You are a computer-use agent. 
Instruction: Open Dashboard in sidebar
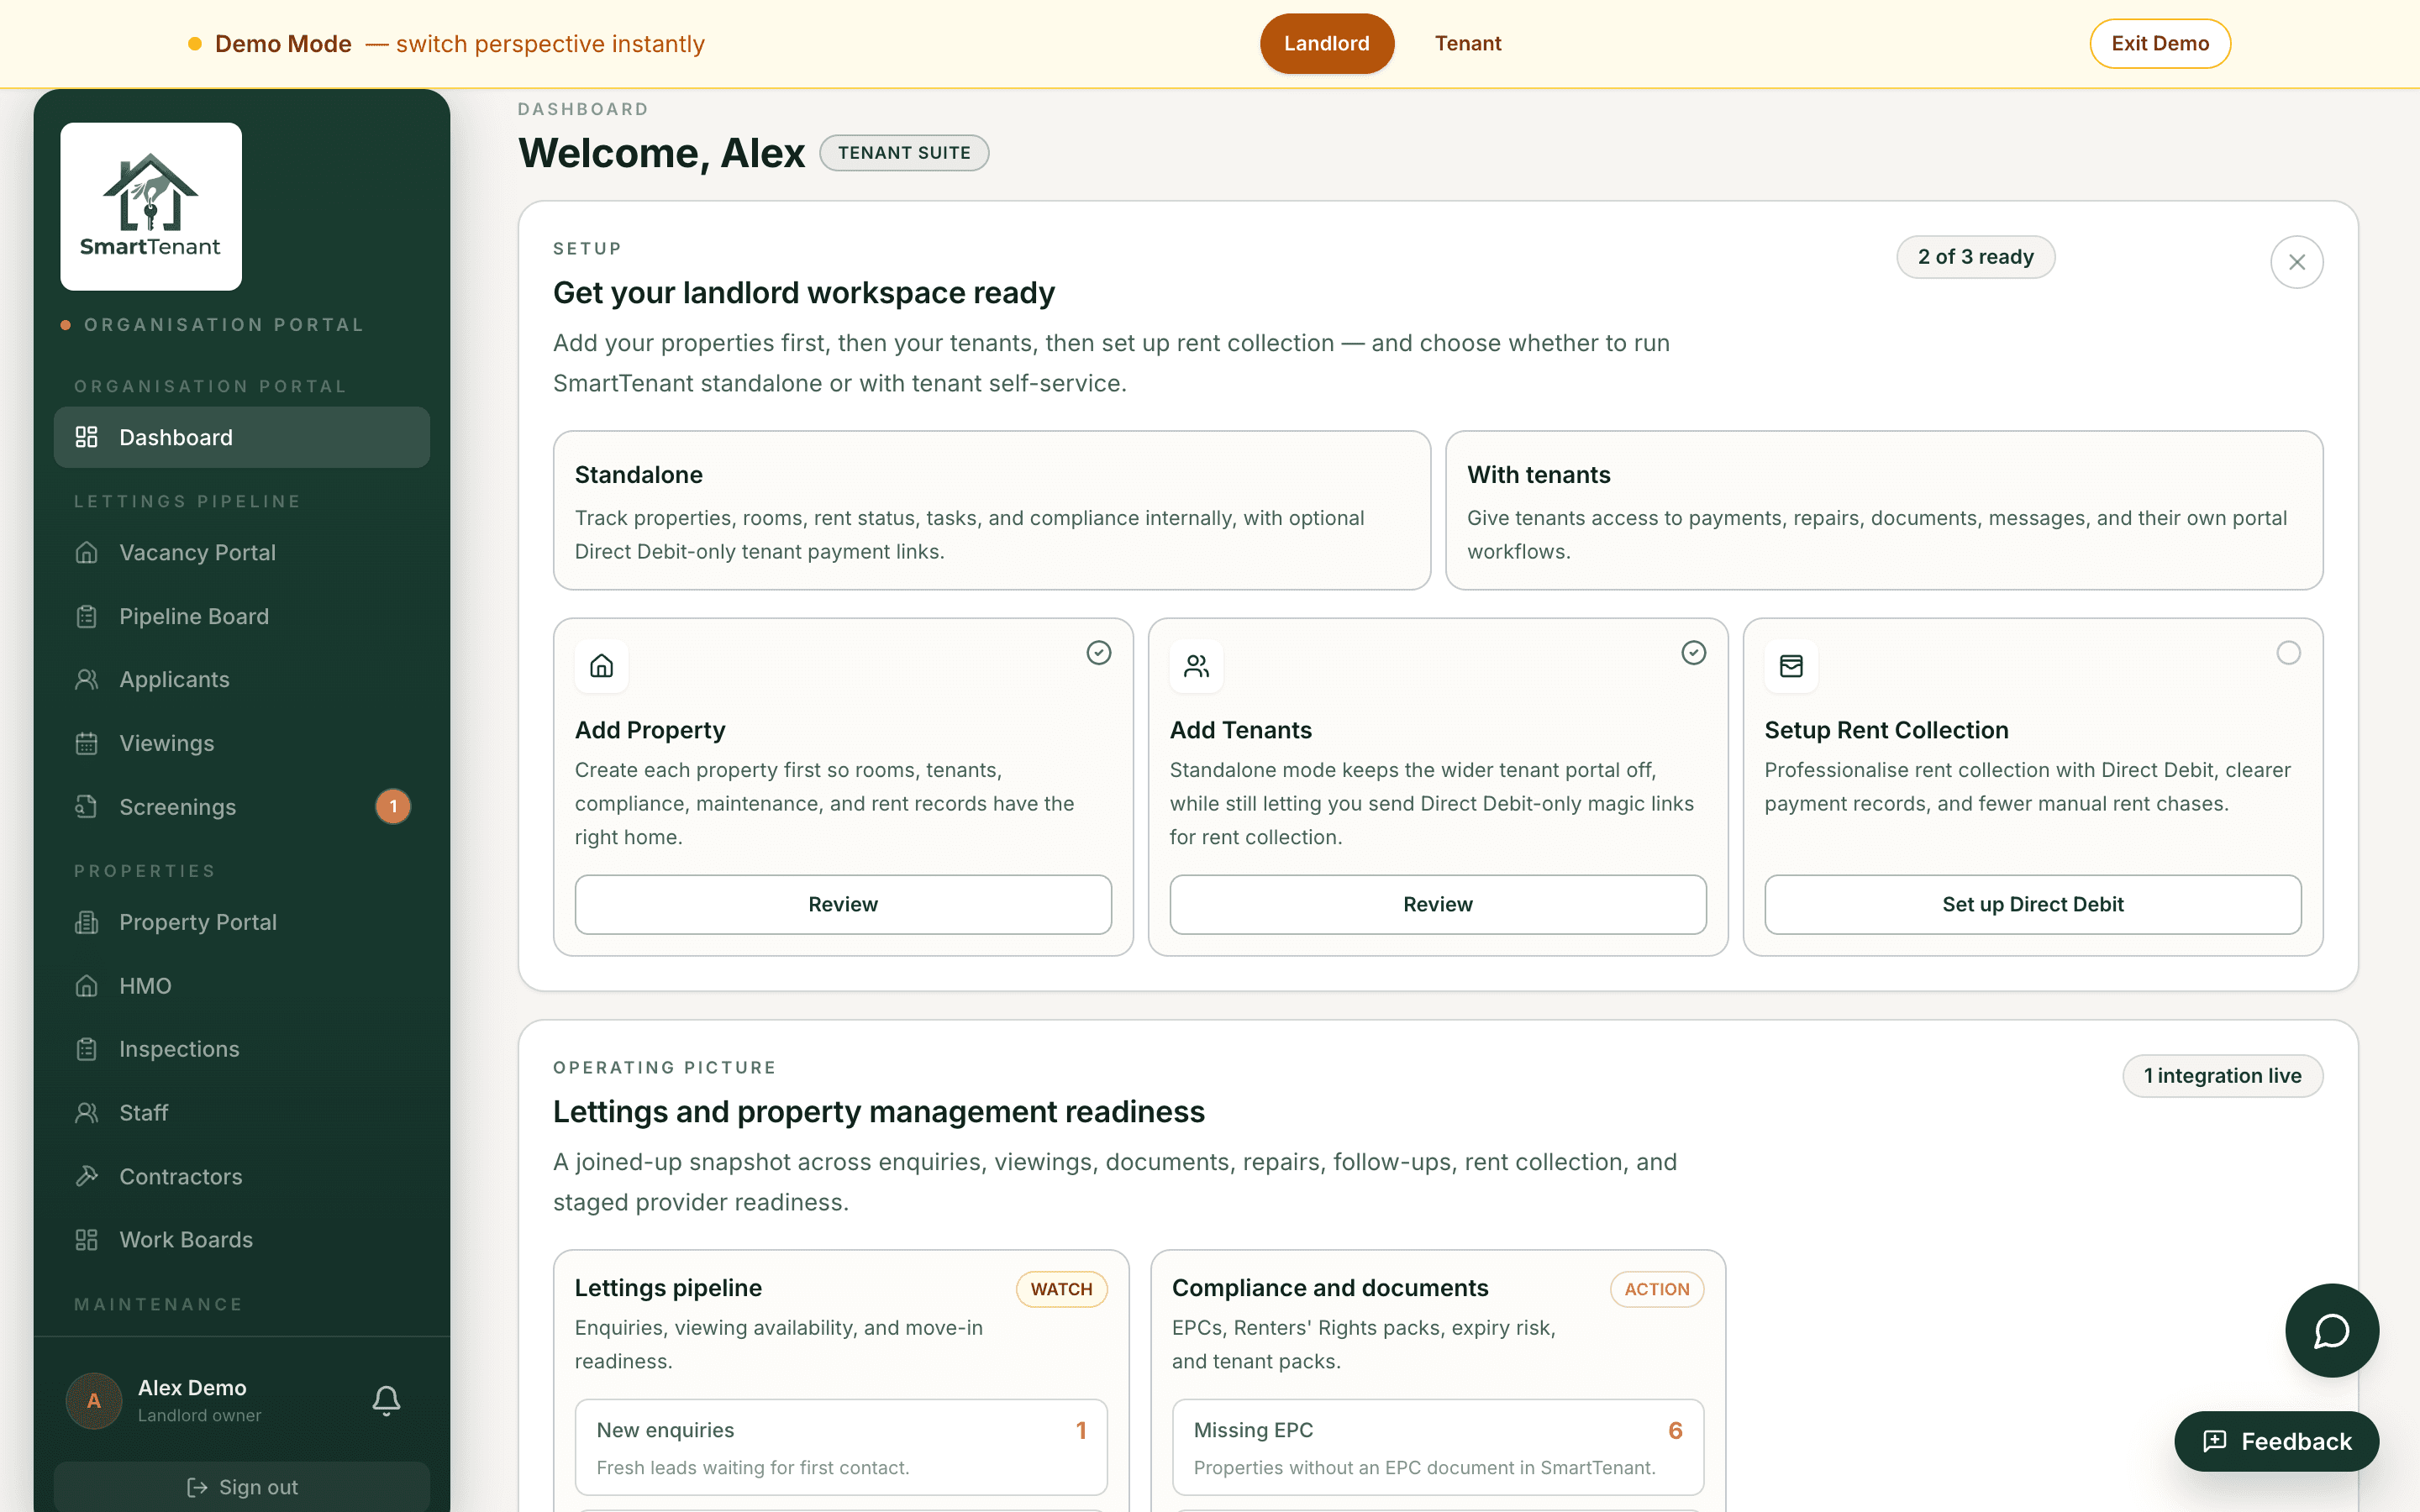pyautogui.click(x=242, y=437)
